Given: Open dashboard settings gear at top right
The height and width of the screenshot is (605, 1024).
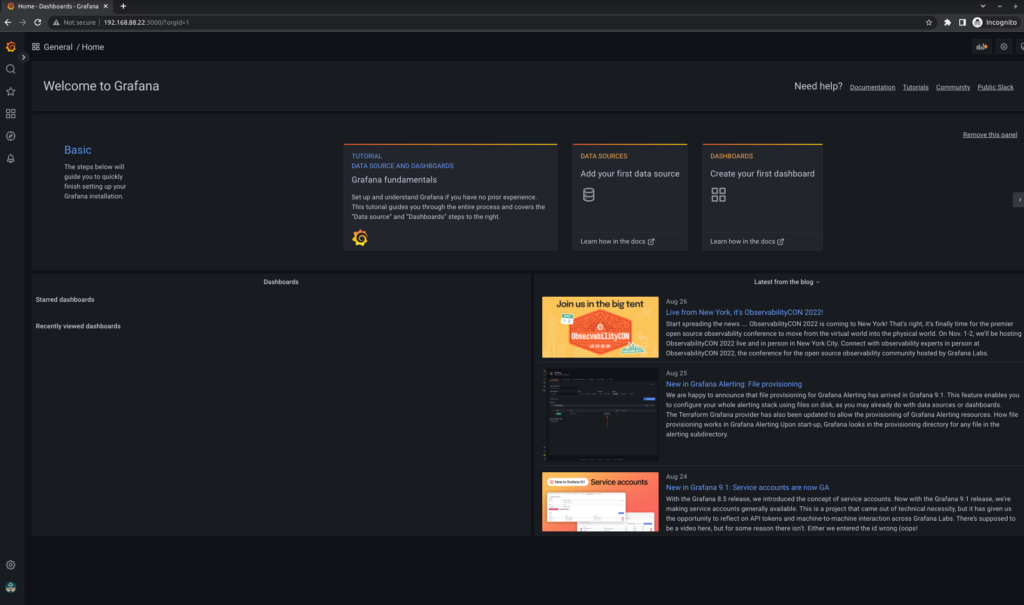Looking at the screenshot, I should (1004, 46).
